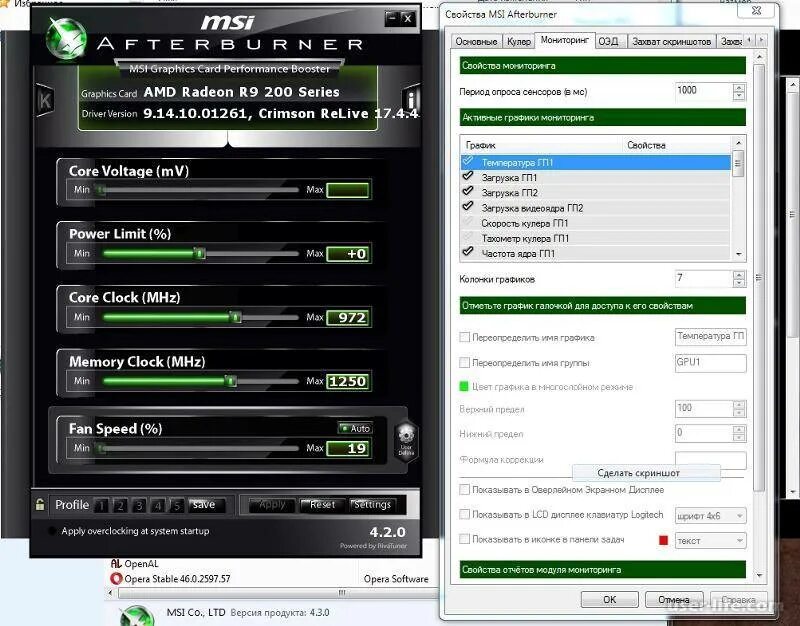Enable the Скорость кулера ГП1 graph
800x626 pixels.
467,222
